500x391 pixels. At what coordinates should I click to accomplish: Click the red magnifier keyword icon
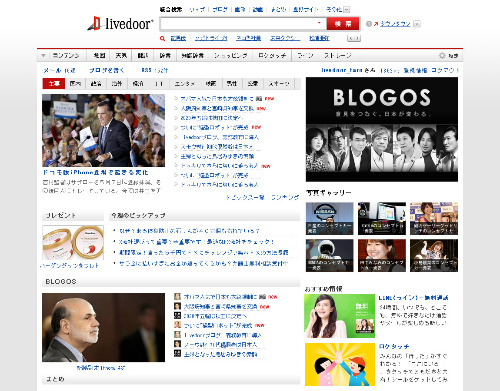point(162,39)
